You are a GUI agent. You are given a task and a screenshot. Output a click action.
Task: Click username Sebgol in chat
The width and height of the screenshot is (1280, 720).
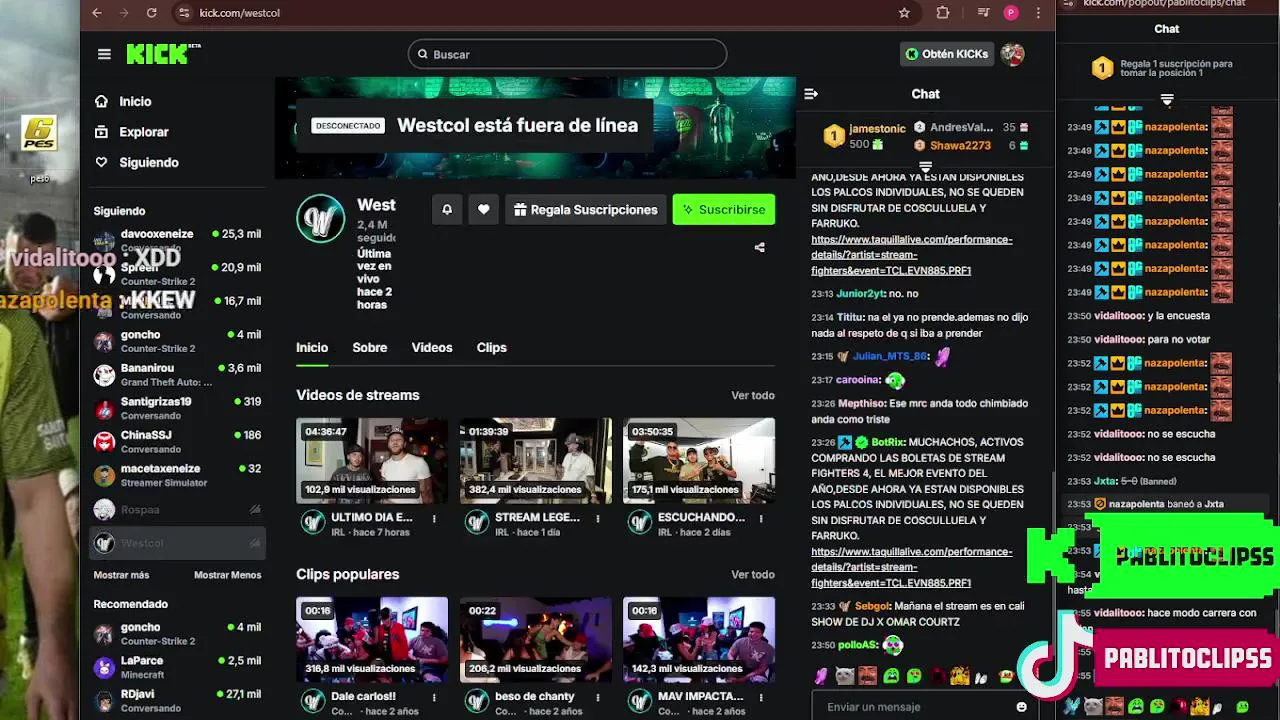click(871, 606)
